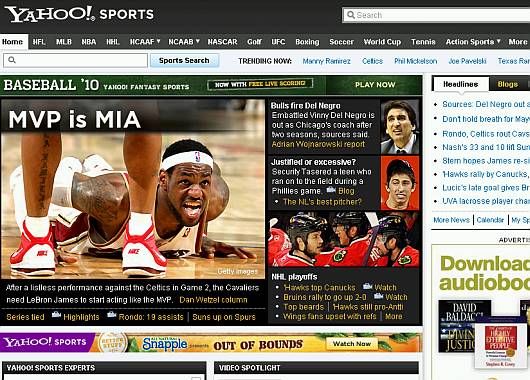Focus the Sports Search text field

(75, 60)
